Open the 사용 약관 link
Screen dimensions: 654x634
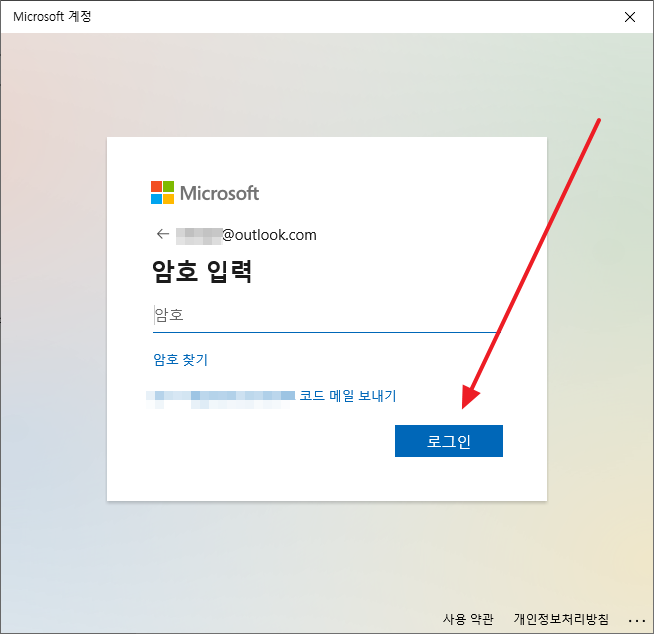[468, 619]
